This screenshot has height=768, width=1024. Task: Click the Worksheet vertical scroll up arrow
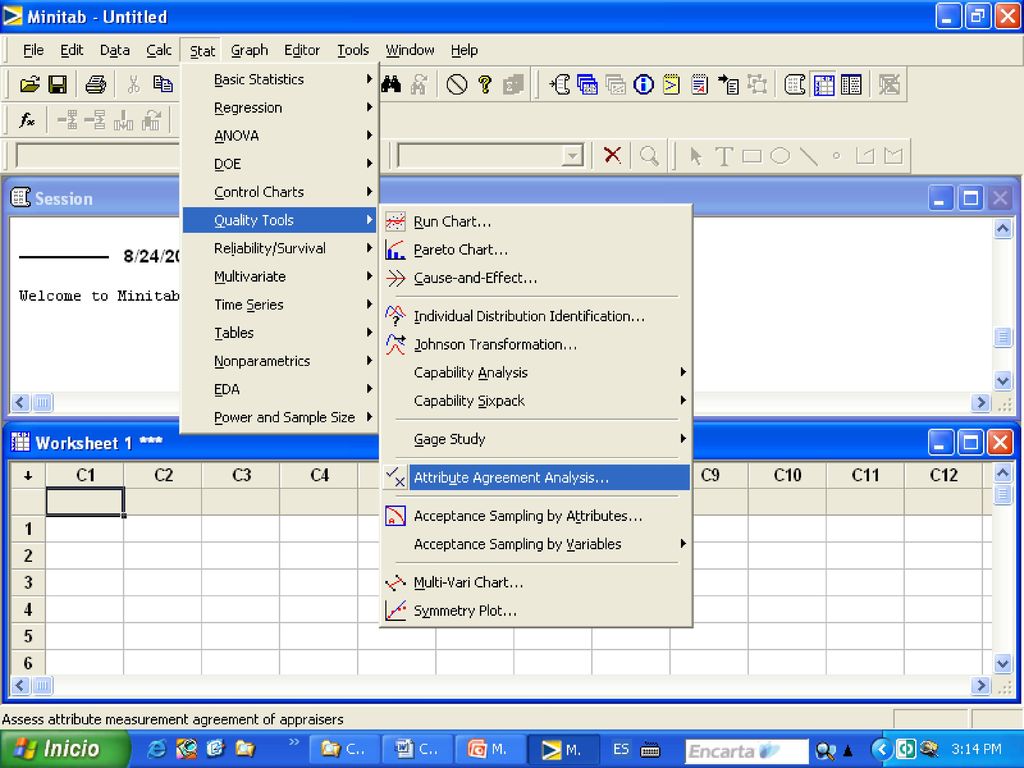(1002, 472)
